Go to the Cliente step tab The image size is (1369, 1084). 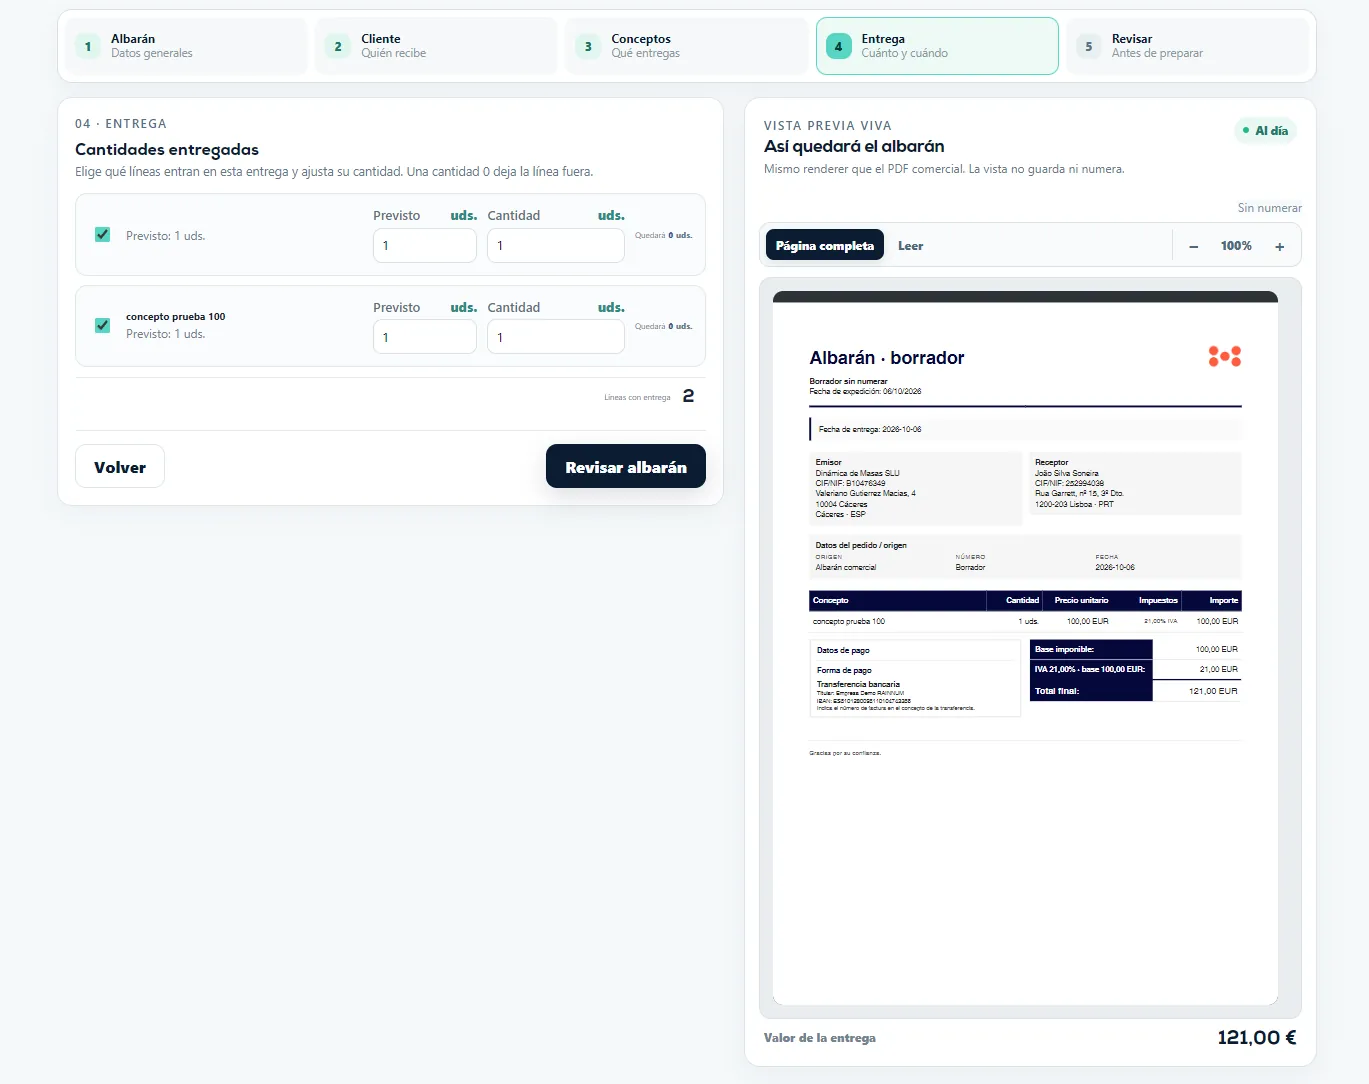point(437,46)
